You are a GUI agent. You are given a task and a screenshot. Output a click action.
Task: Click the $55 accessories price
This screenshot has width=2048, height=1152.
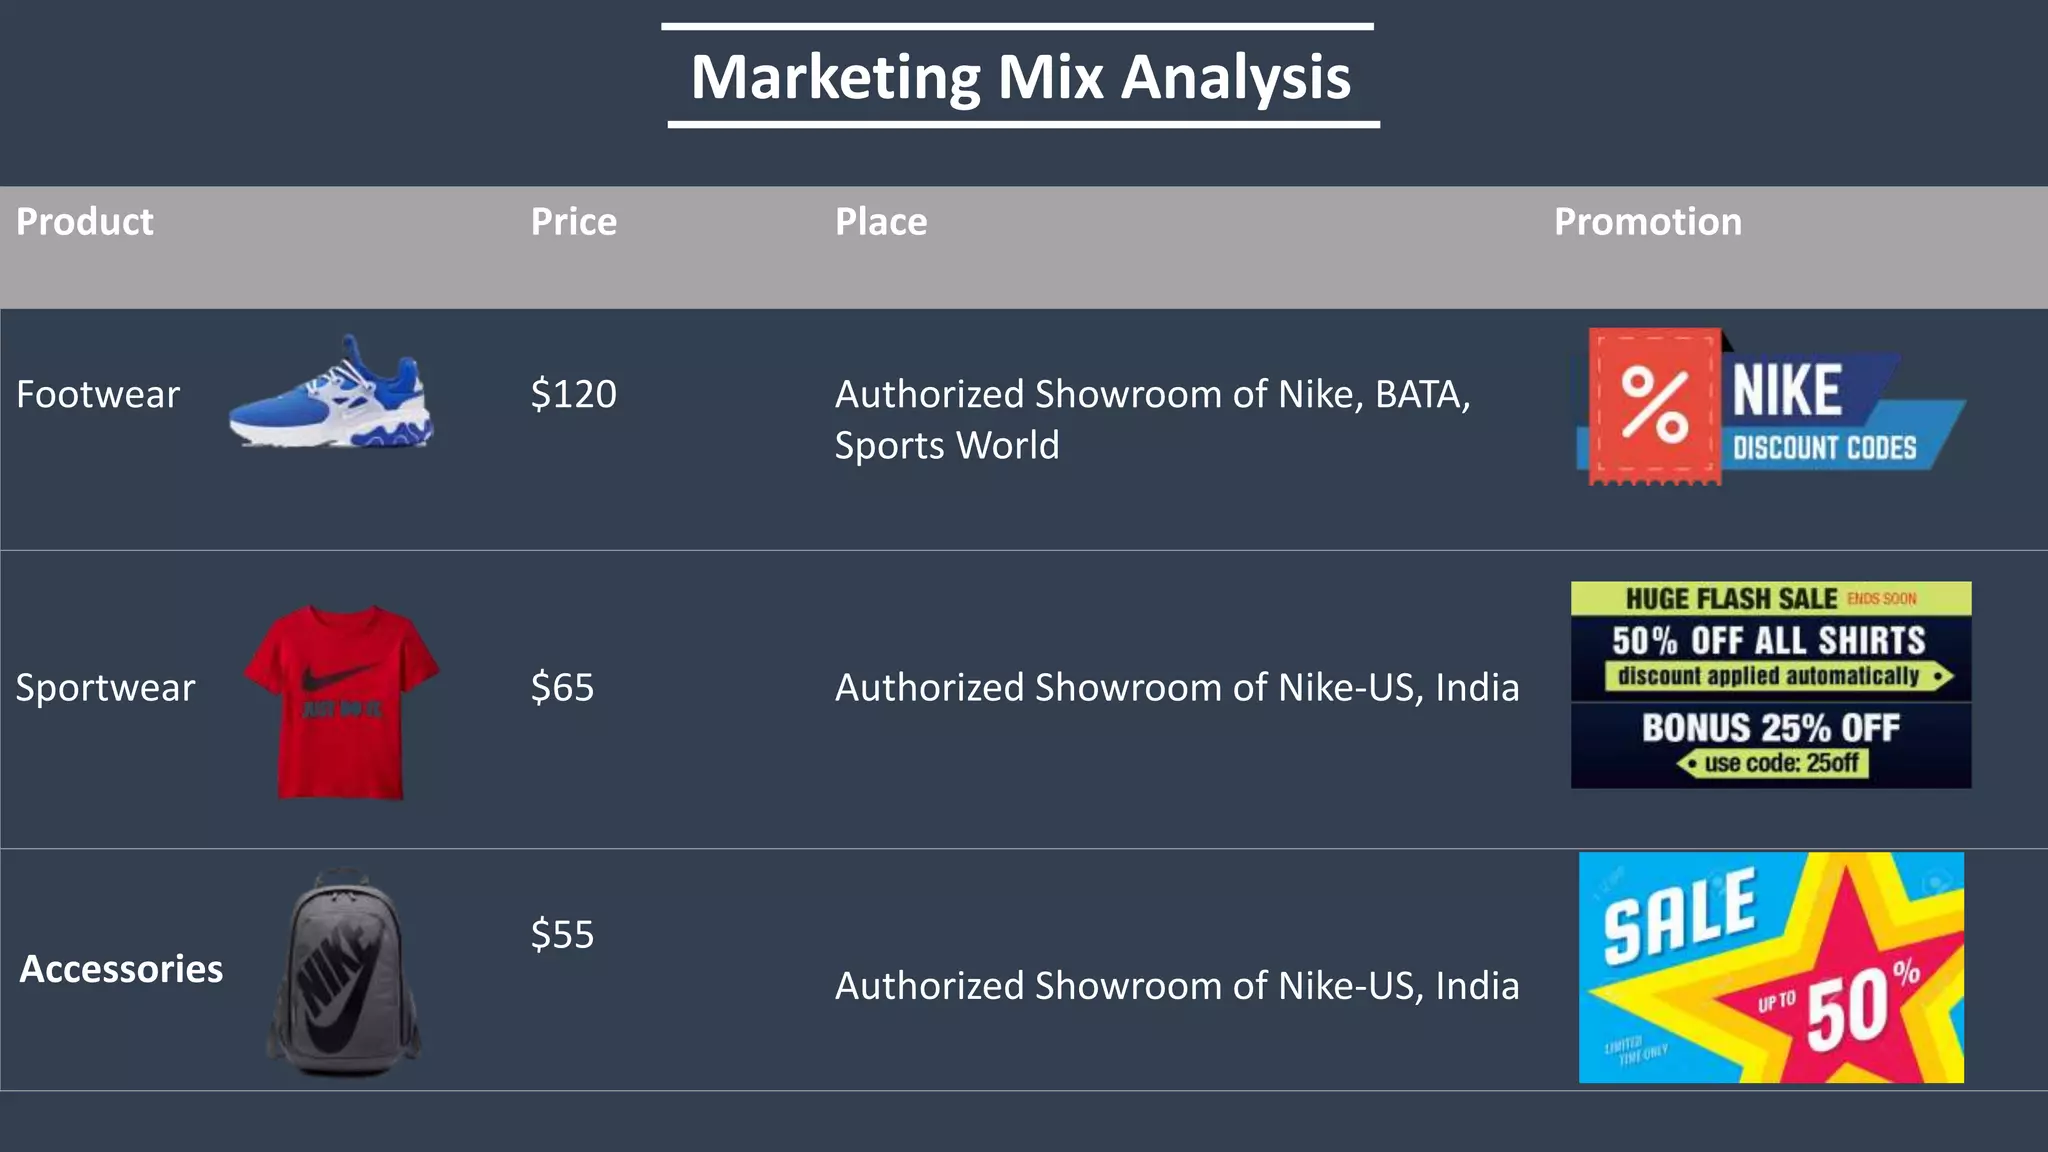coord(562,935)
